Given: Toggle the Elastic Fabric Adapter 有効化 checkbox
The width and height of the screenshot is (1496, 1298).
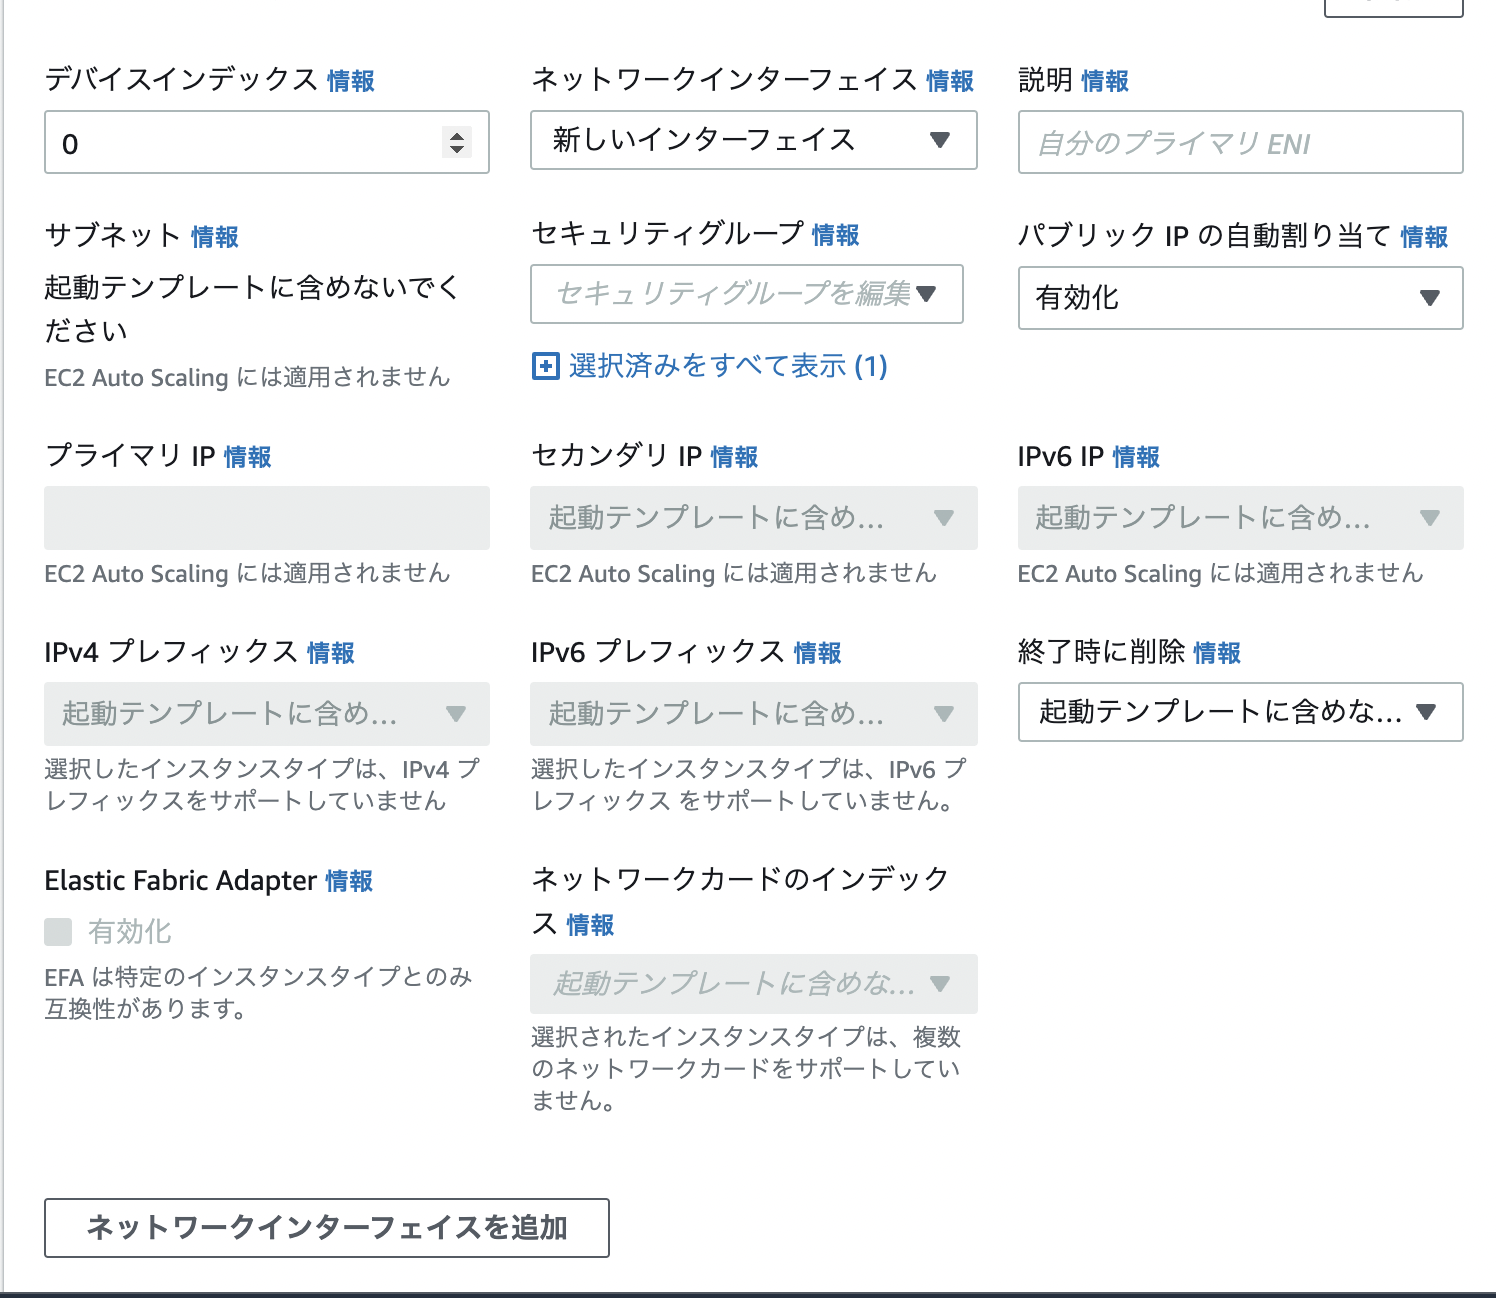Looking at the screenshot, I should (x=56, y=931).
